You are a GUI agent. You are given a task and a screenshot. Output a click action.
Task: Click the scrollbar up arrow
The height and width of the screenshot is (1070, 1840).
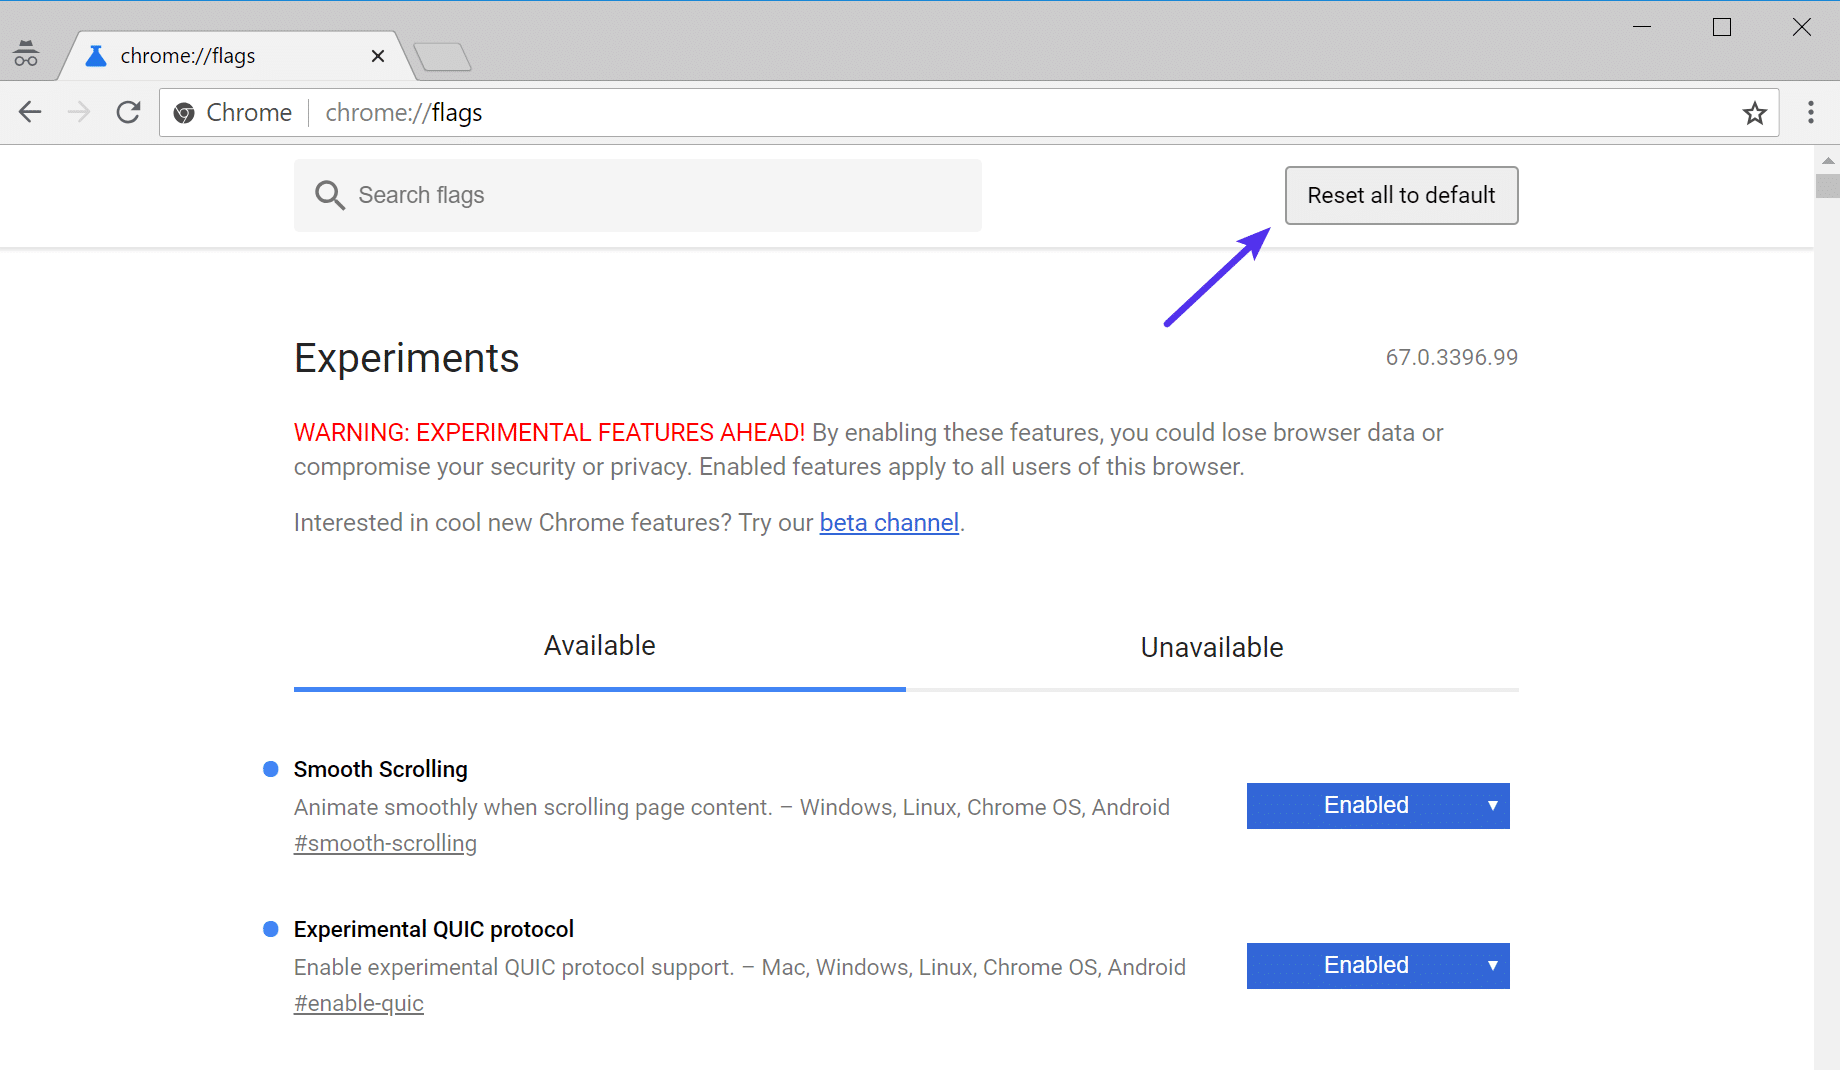[1828, 159]
